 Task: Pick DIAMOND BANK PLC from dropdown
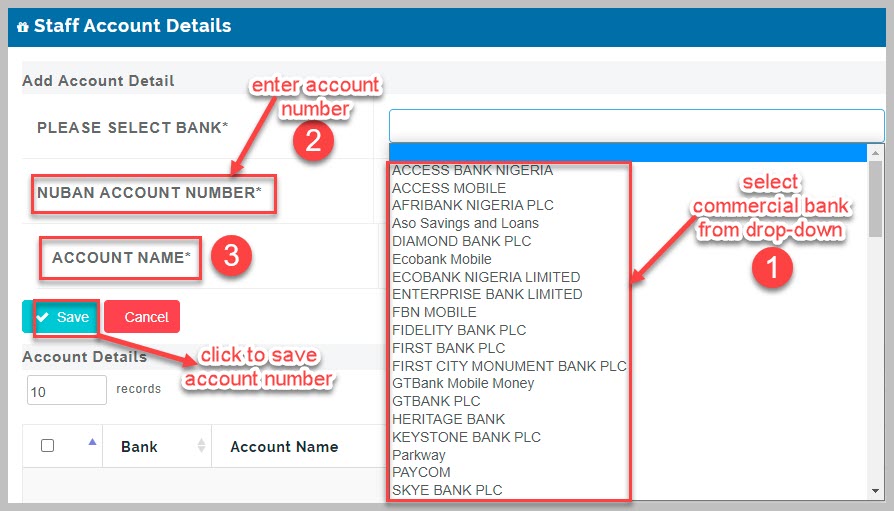pos(461,241)
